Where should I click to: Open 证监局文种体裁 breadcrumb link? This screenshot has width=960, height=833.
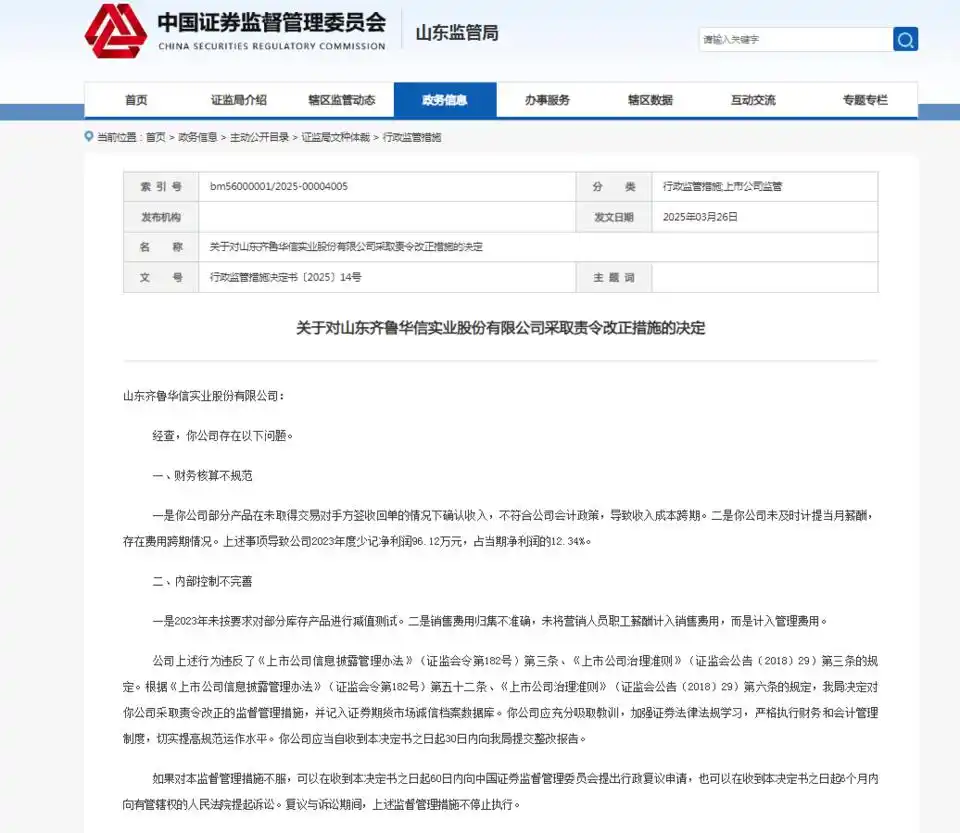point(335,137)
